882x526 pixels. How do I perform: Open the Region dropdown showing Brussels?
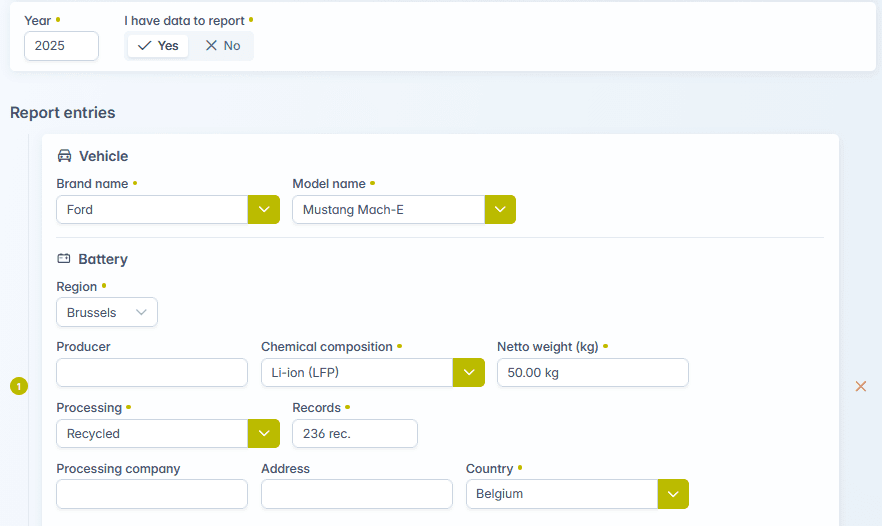[107, 313]
